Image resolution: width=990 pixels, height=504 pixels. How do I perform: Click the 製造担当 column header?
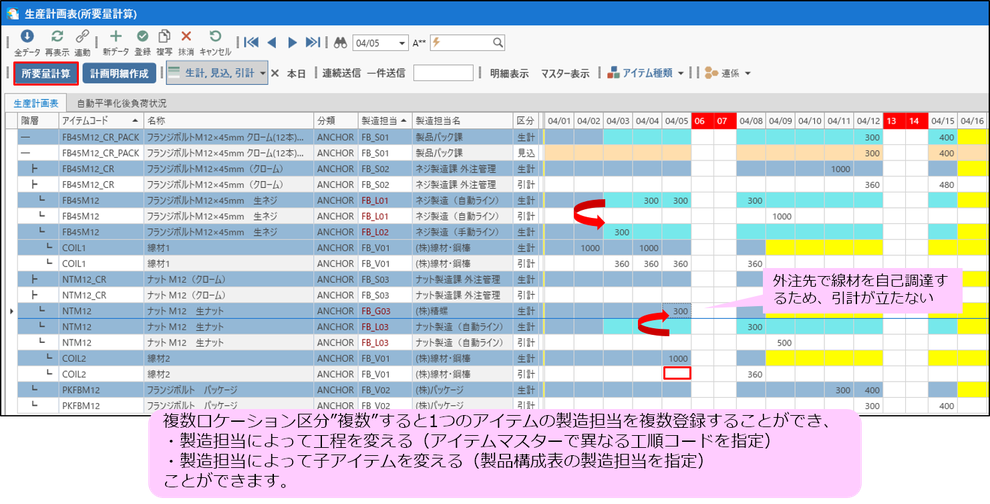coord(385,120)
